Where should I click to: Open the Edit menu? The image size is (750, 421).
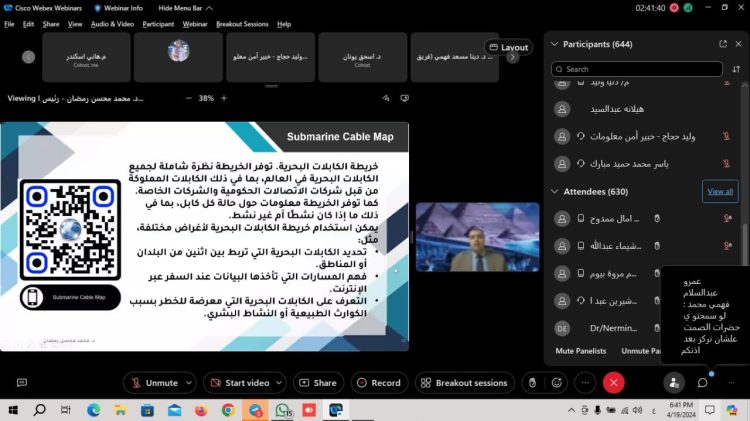click(28, 24)
